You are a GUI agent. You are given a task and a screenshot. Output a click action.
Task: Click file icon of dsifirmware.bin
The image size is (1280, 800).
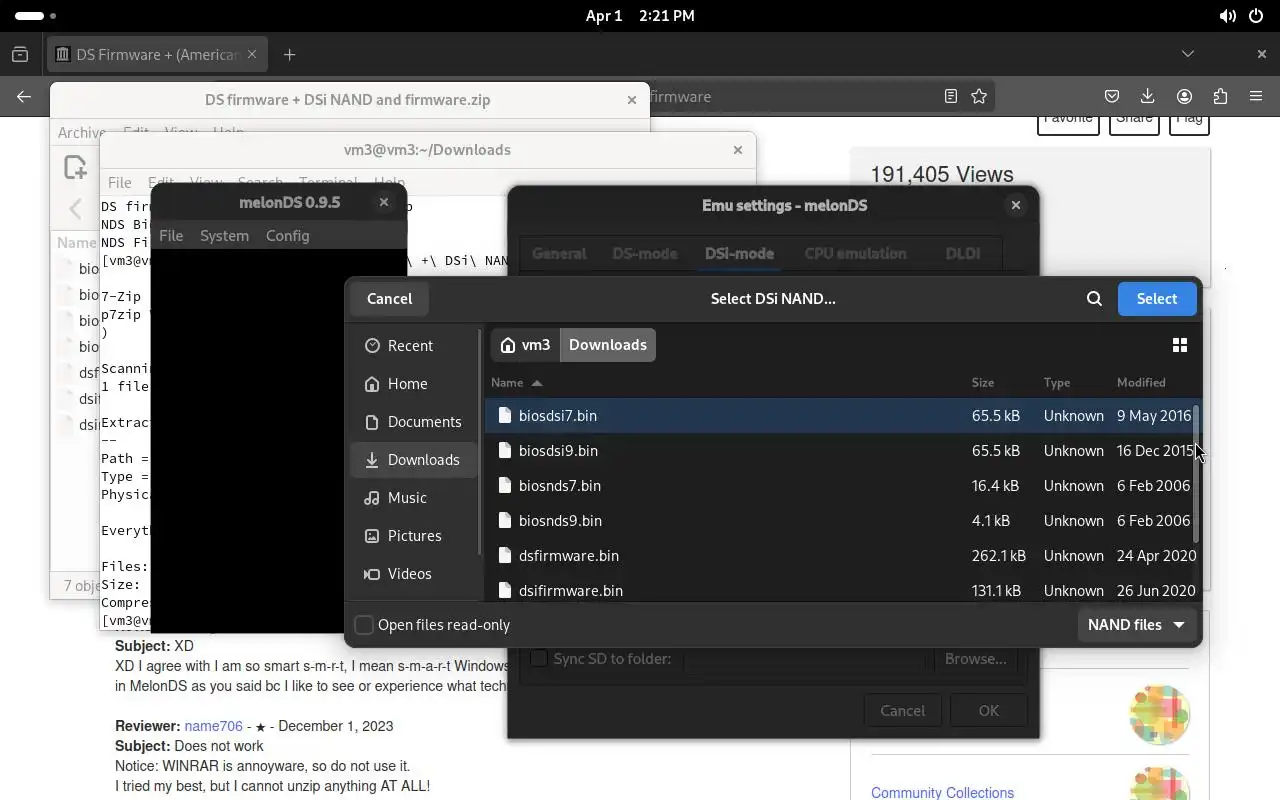point(505,590)
